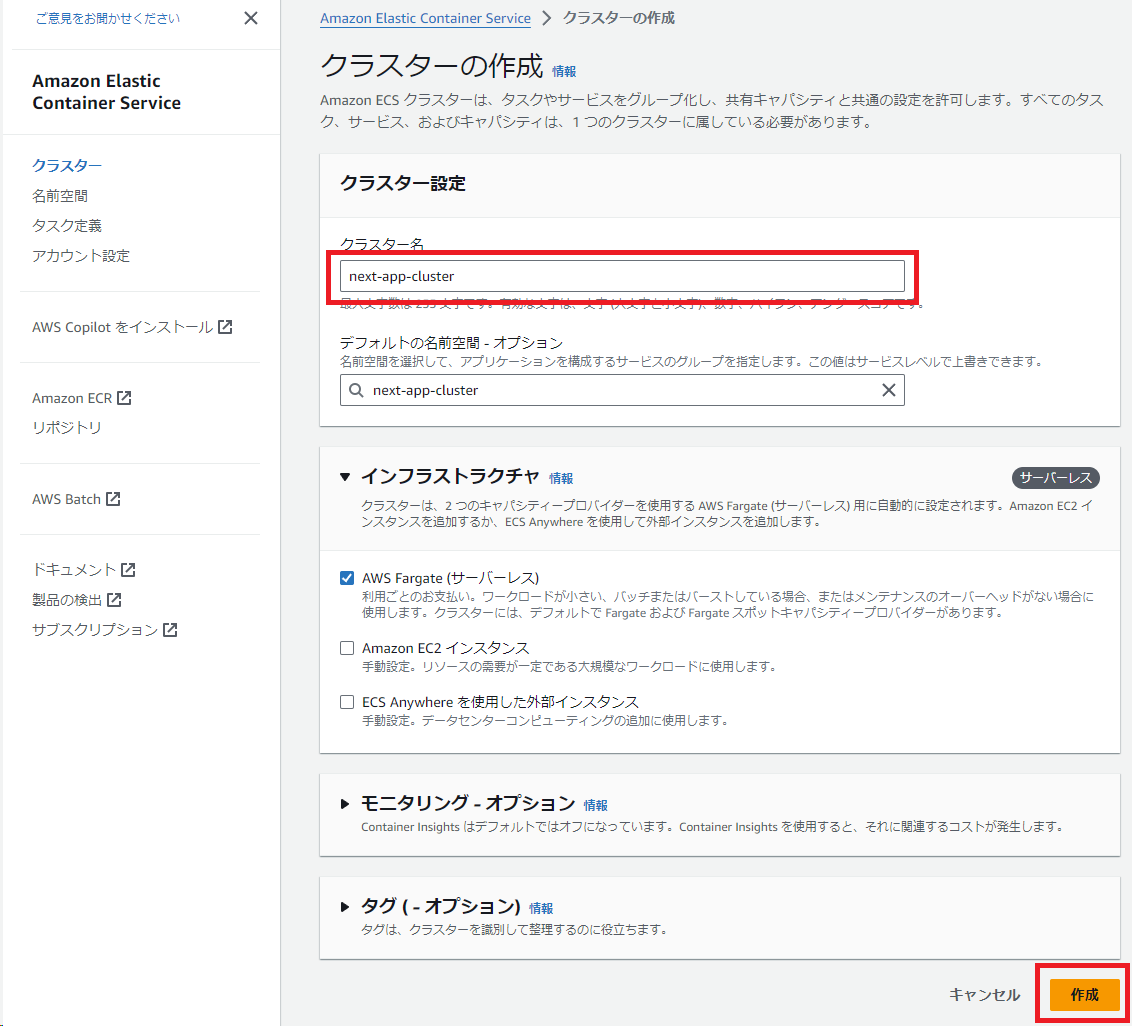Open タスク定義 in sidebar
This screenshot has width=1132, height=1026.
click(x=67, y=225)
